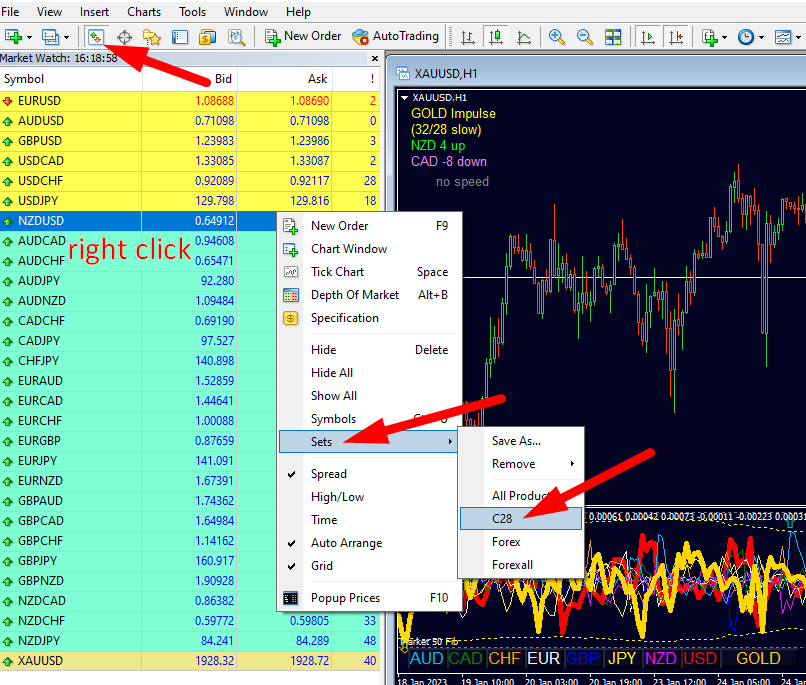Open the Charts menu
The width and height of the screenshot is (806, 685).
point(144,12)
